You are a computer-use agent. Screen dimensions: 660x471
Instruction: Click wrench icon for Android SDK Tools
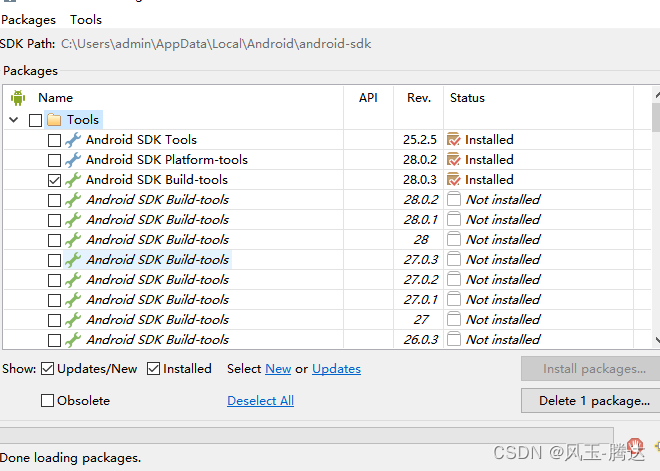(x=73, y=140)
